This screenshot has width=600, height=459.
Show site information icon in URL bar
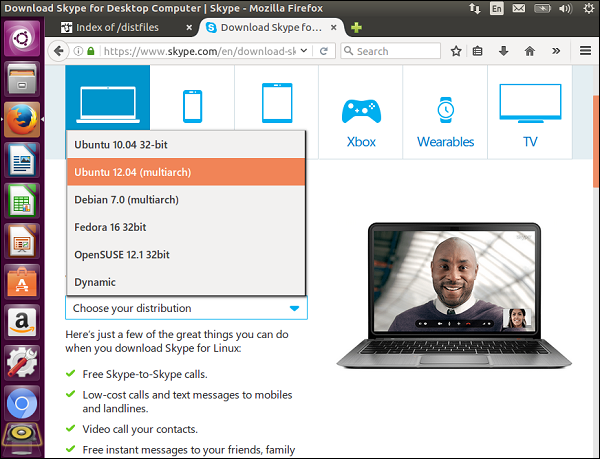pyautogui.click(x=78, y=51)
